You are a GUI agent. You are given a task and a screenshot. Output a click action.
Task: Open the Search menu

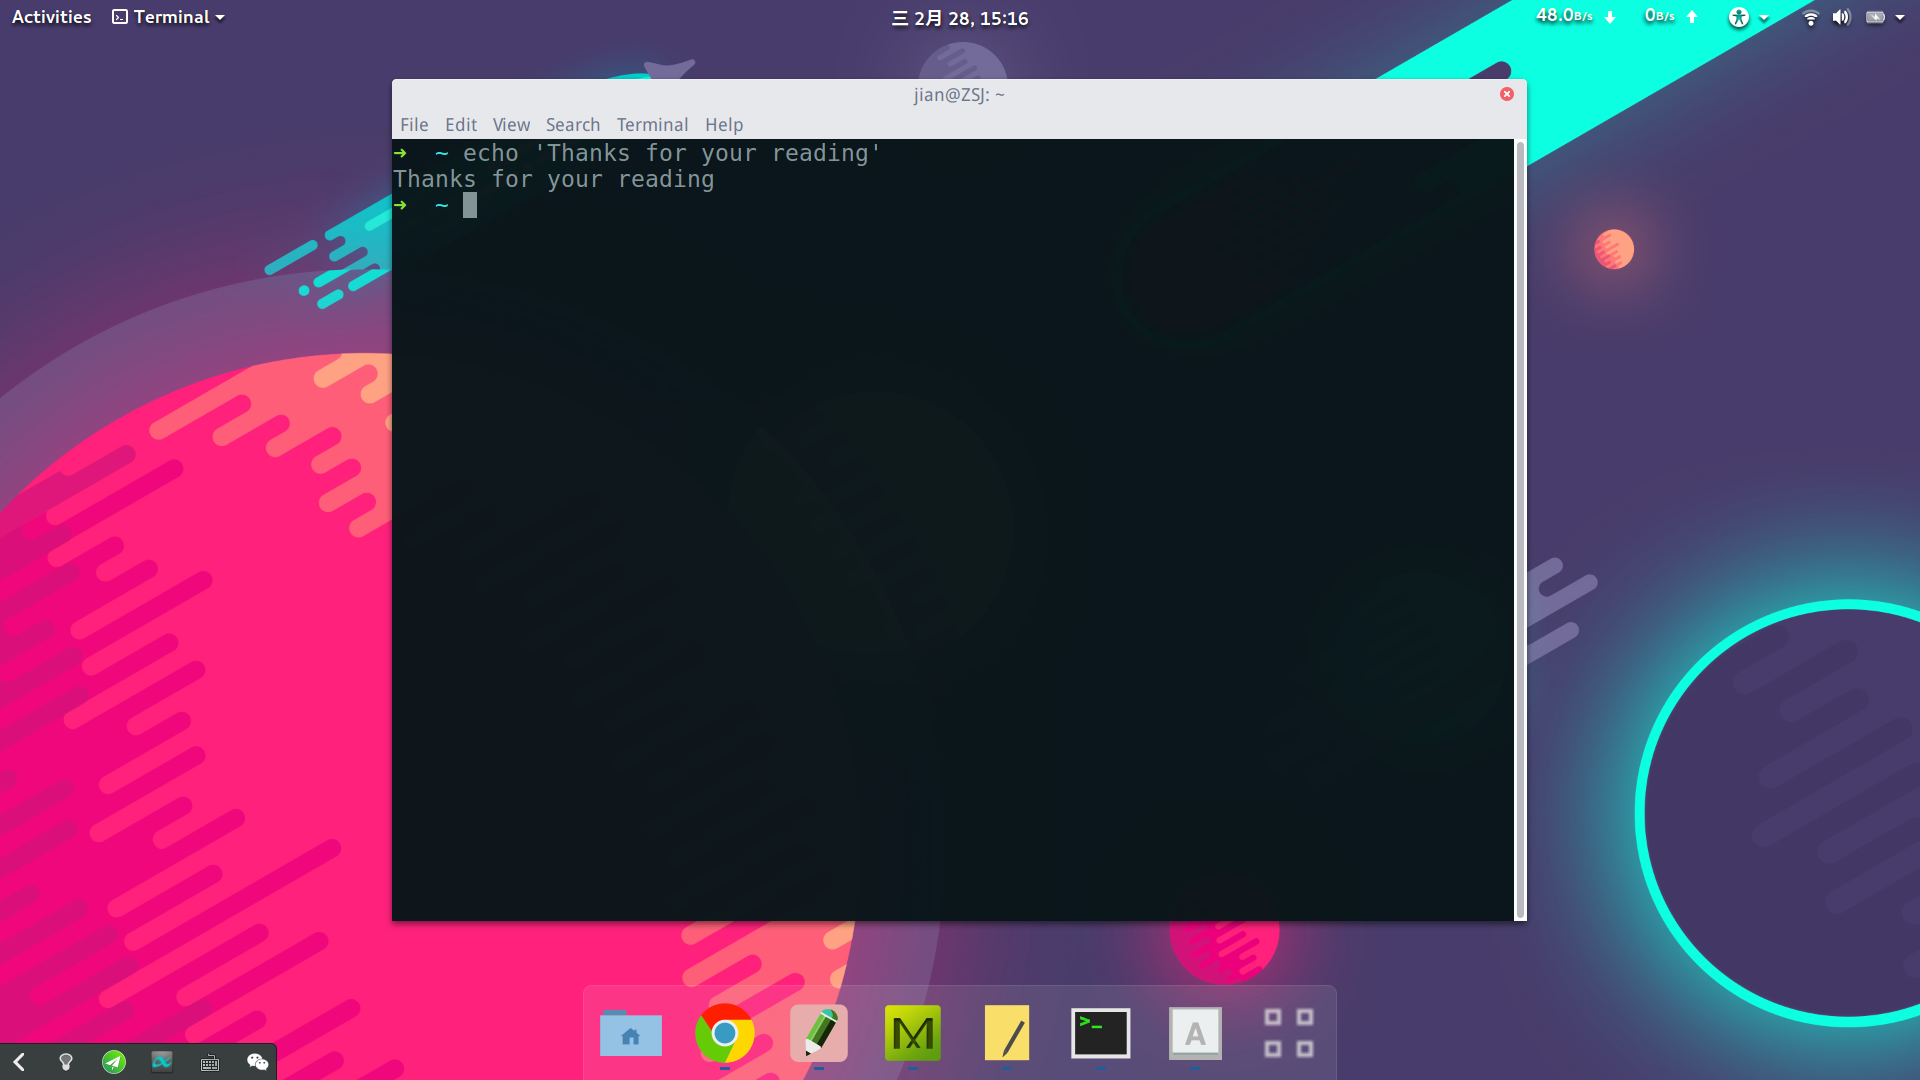pos(573,125)
